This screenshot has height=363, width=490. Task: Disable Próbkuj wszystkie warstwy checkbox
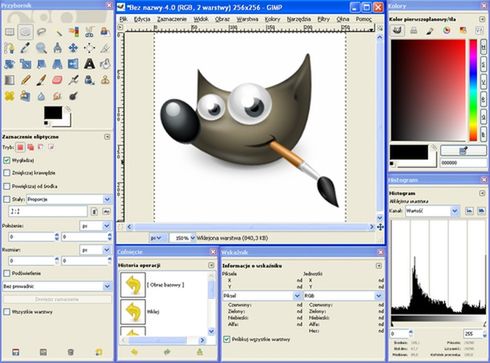click(227, 339)
